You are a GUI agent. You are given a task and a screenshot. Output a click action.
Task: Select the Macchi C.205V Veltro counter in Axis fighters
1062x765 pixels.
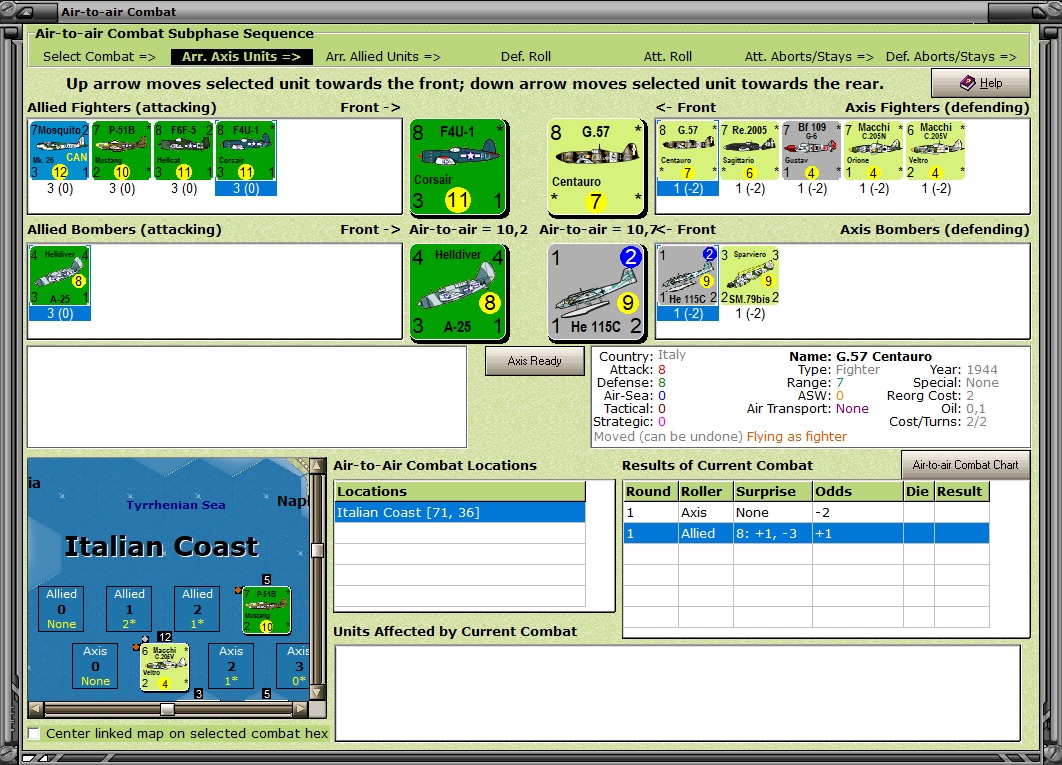935,150
